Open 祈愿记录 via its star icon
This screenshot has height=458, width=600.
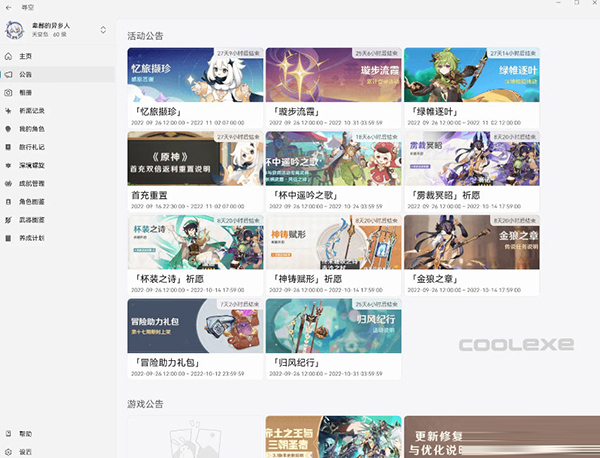[8, 111]
